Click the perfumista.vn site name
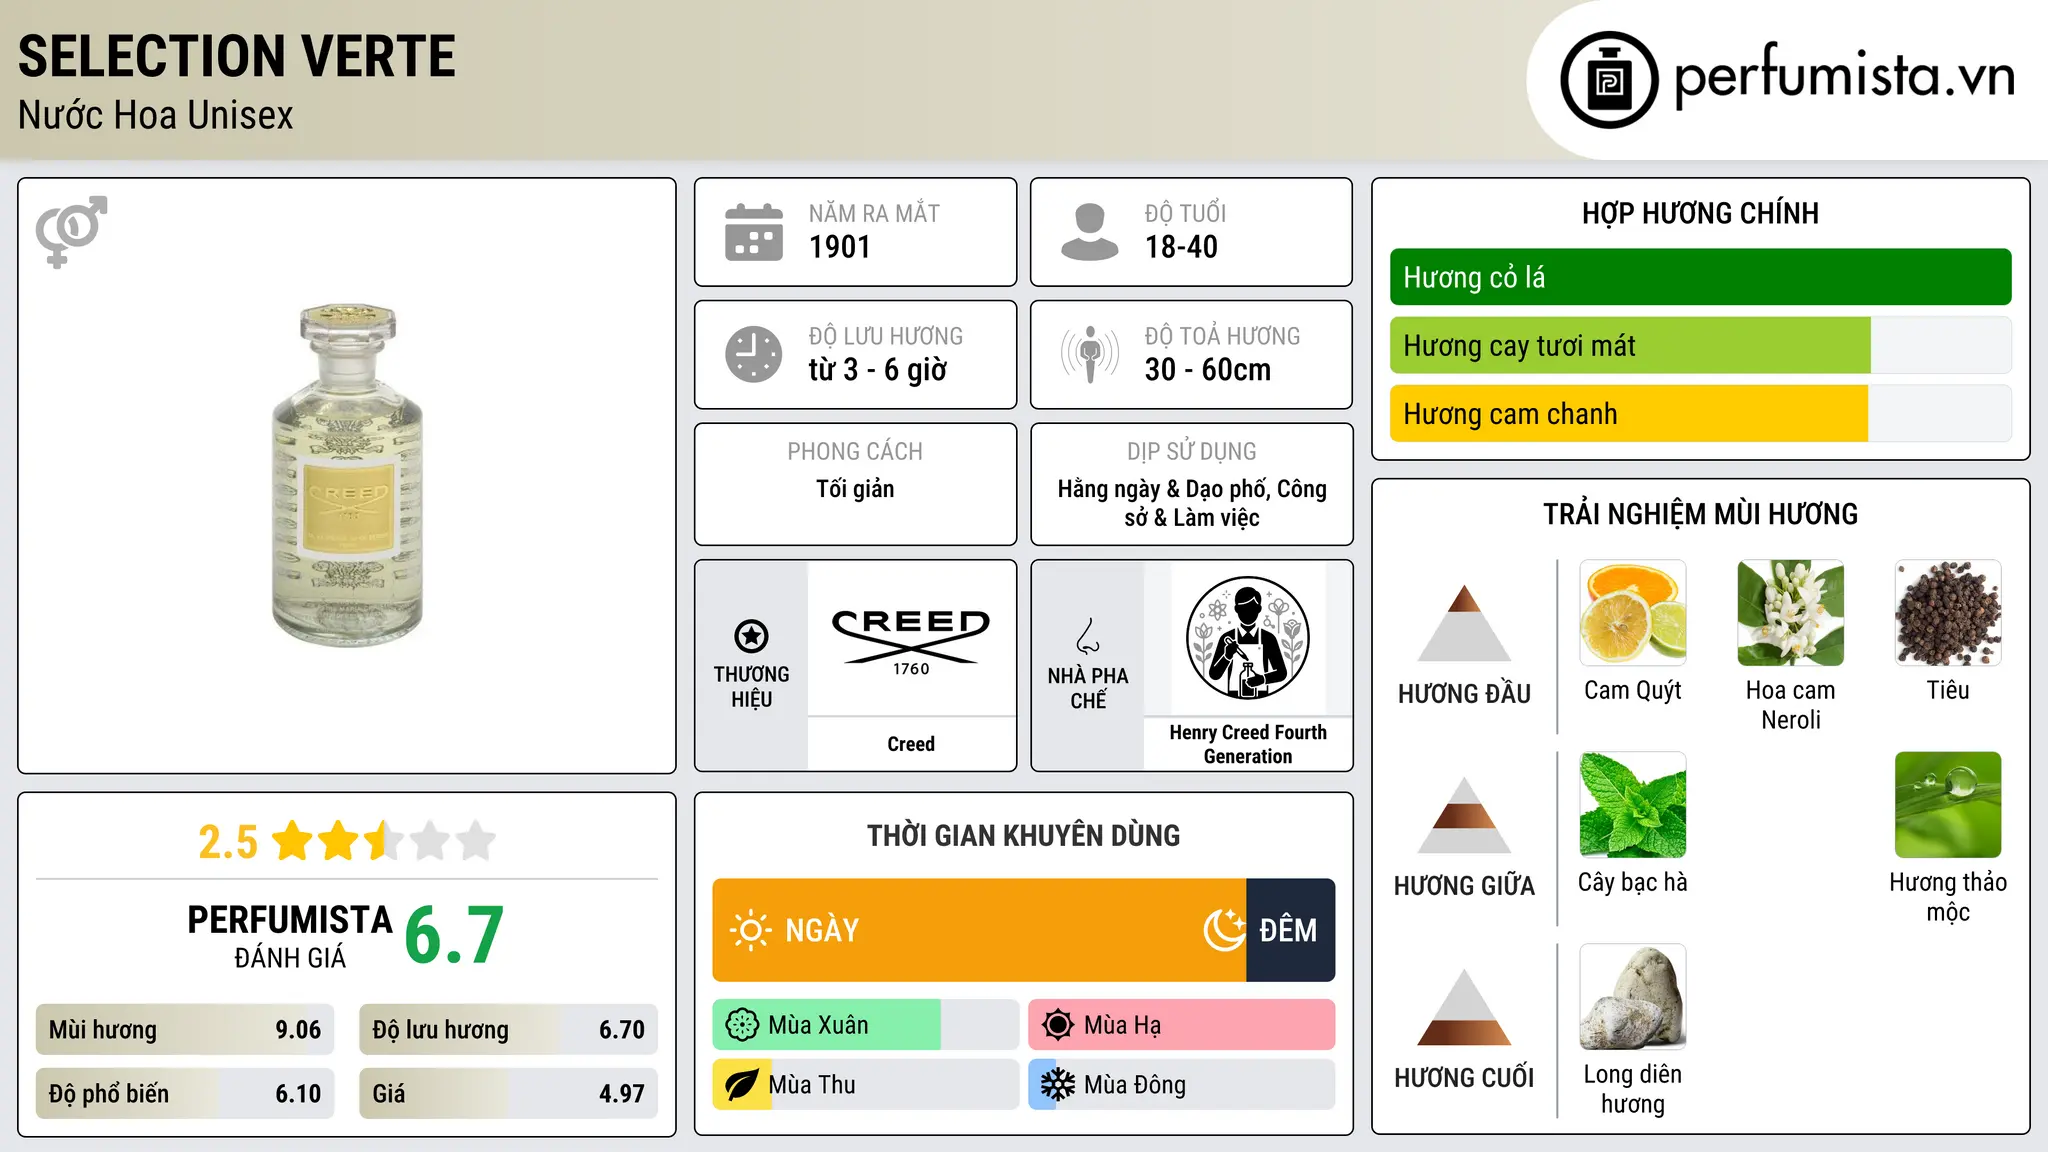The height and width of the screenshot is (1152, 2048). pyautogui.click(x=1844, y=76)
